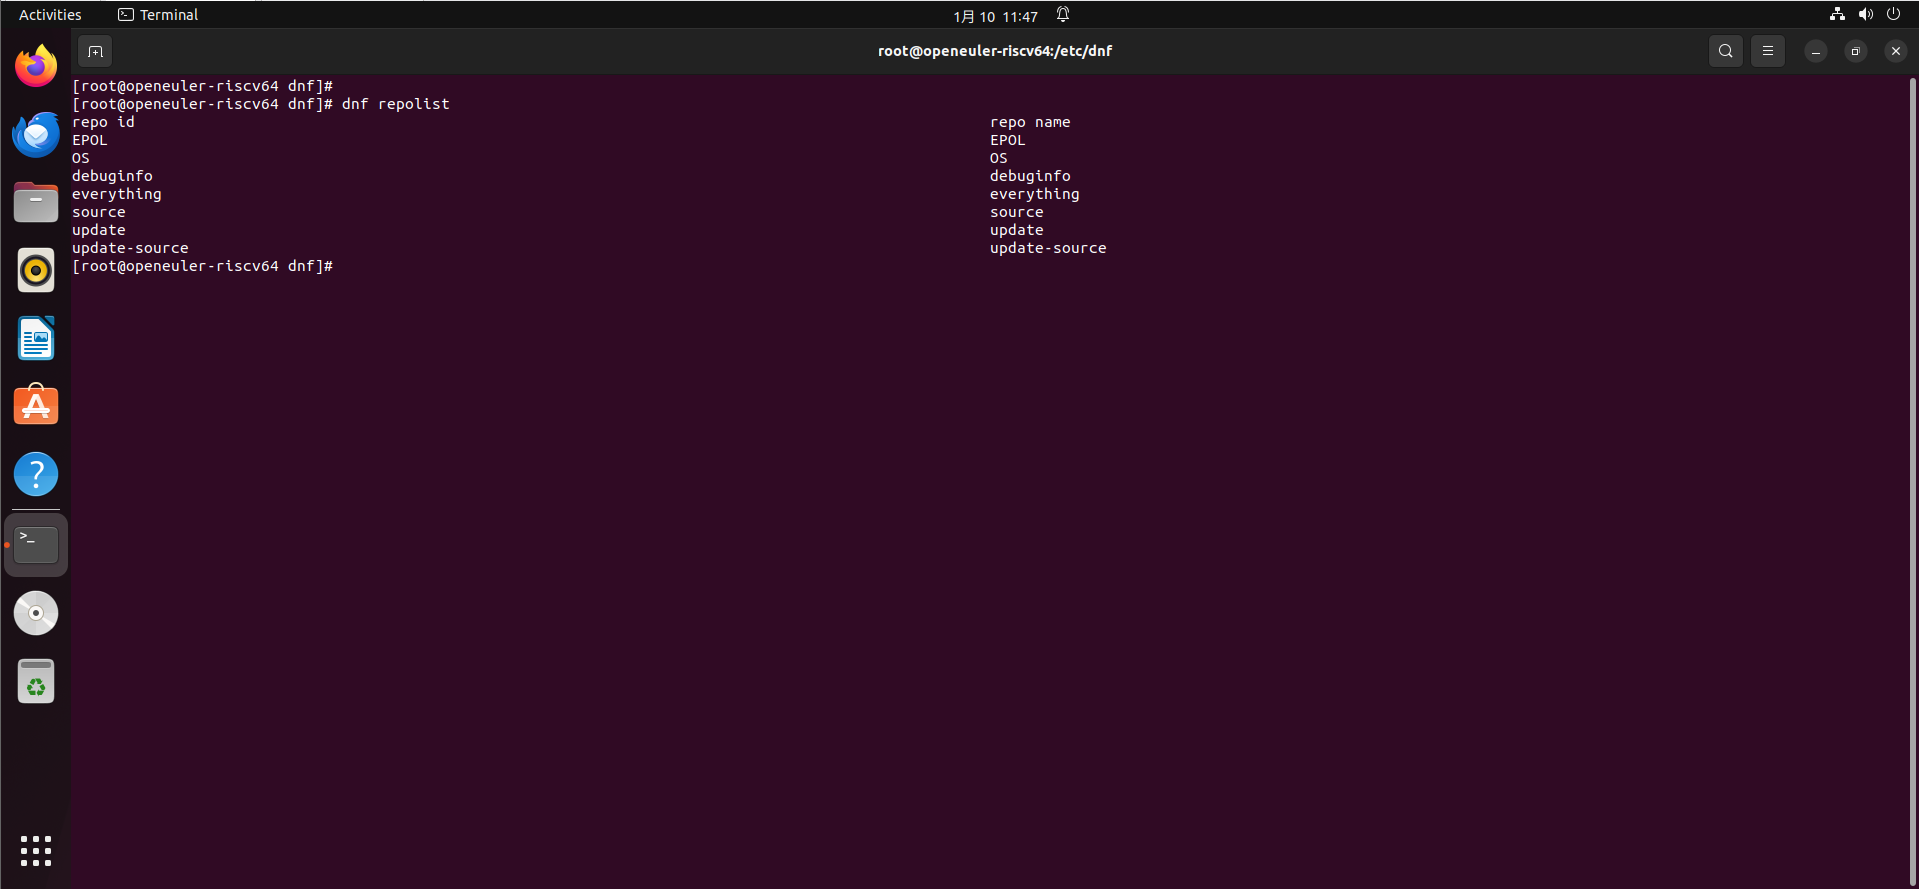Image resolution: width=1919 pixels, height=889 pixels.
Task: Open the Files manager in dock
Action: (x=36, y=202)
